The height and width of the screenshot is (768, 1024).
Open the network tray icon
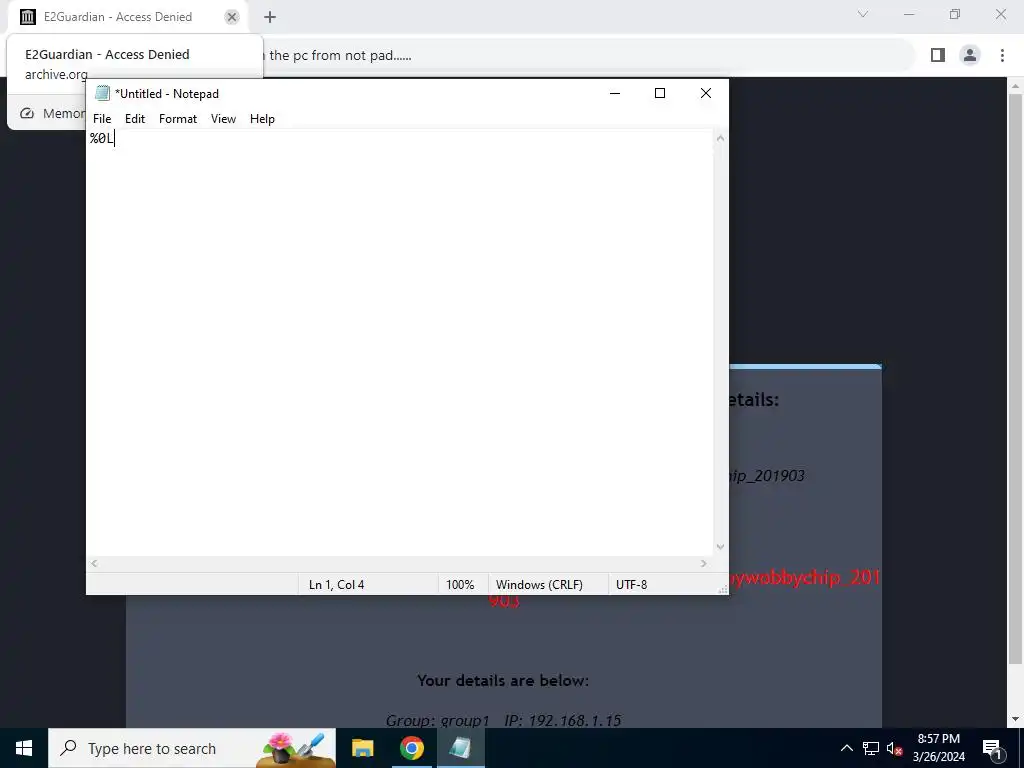click(x=871, y=748)
